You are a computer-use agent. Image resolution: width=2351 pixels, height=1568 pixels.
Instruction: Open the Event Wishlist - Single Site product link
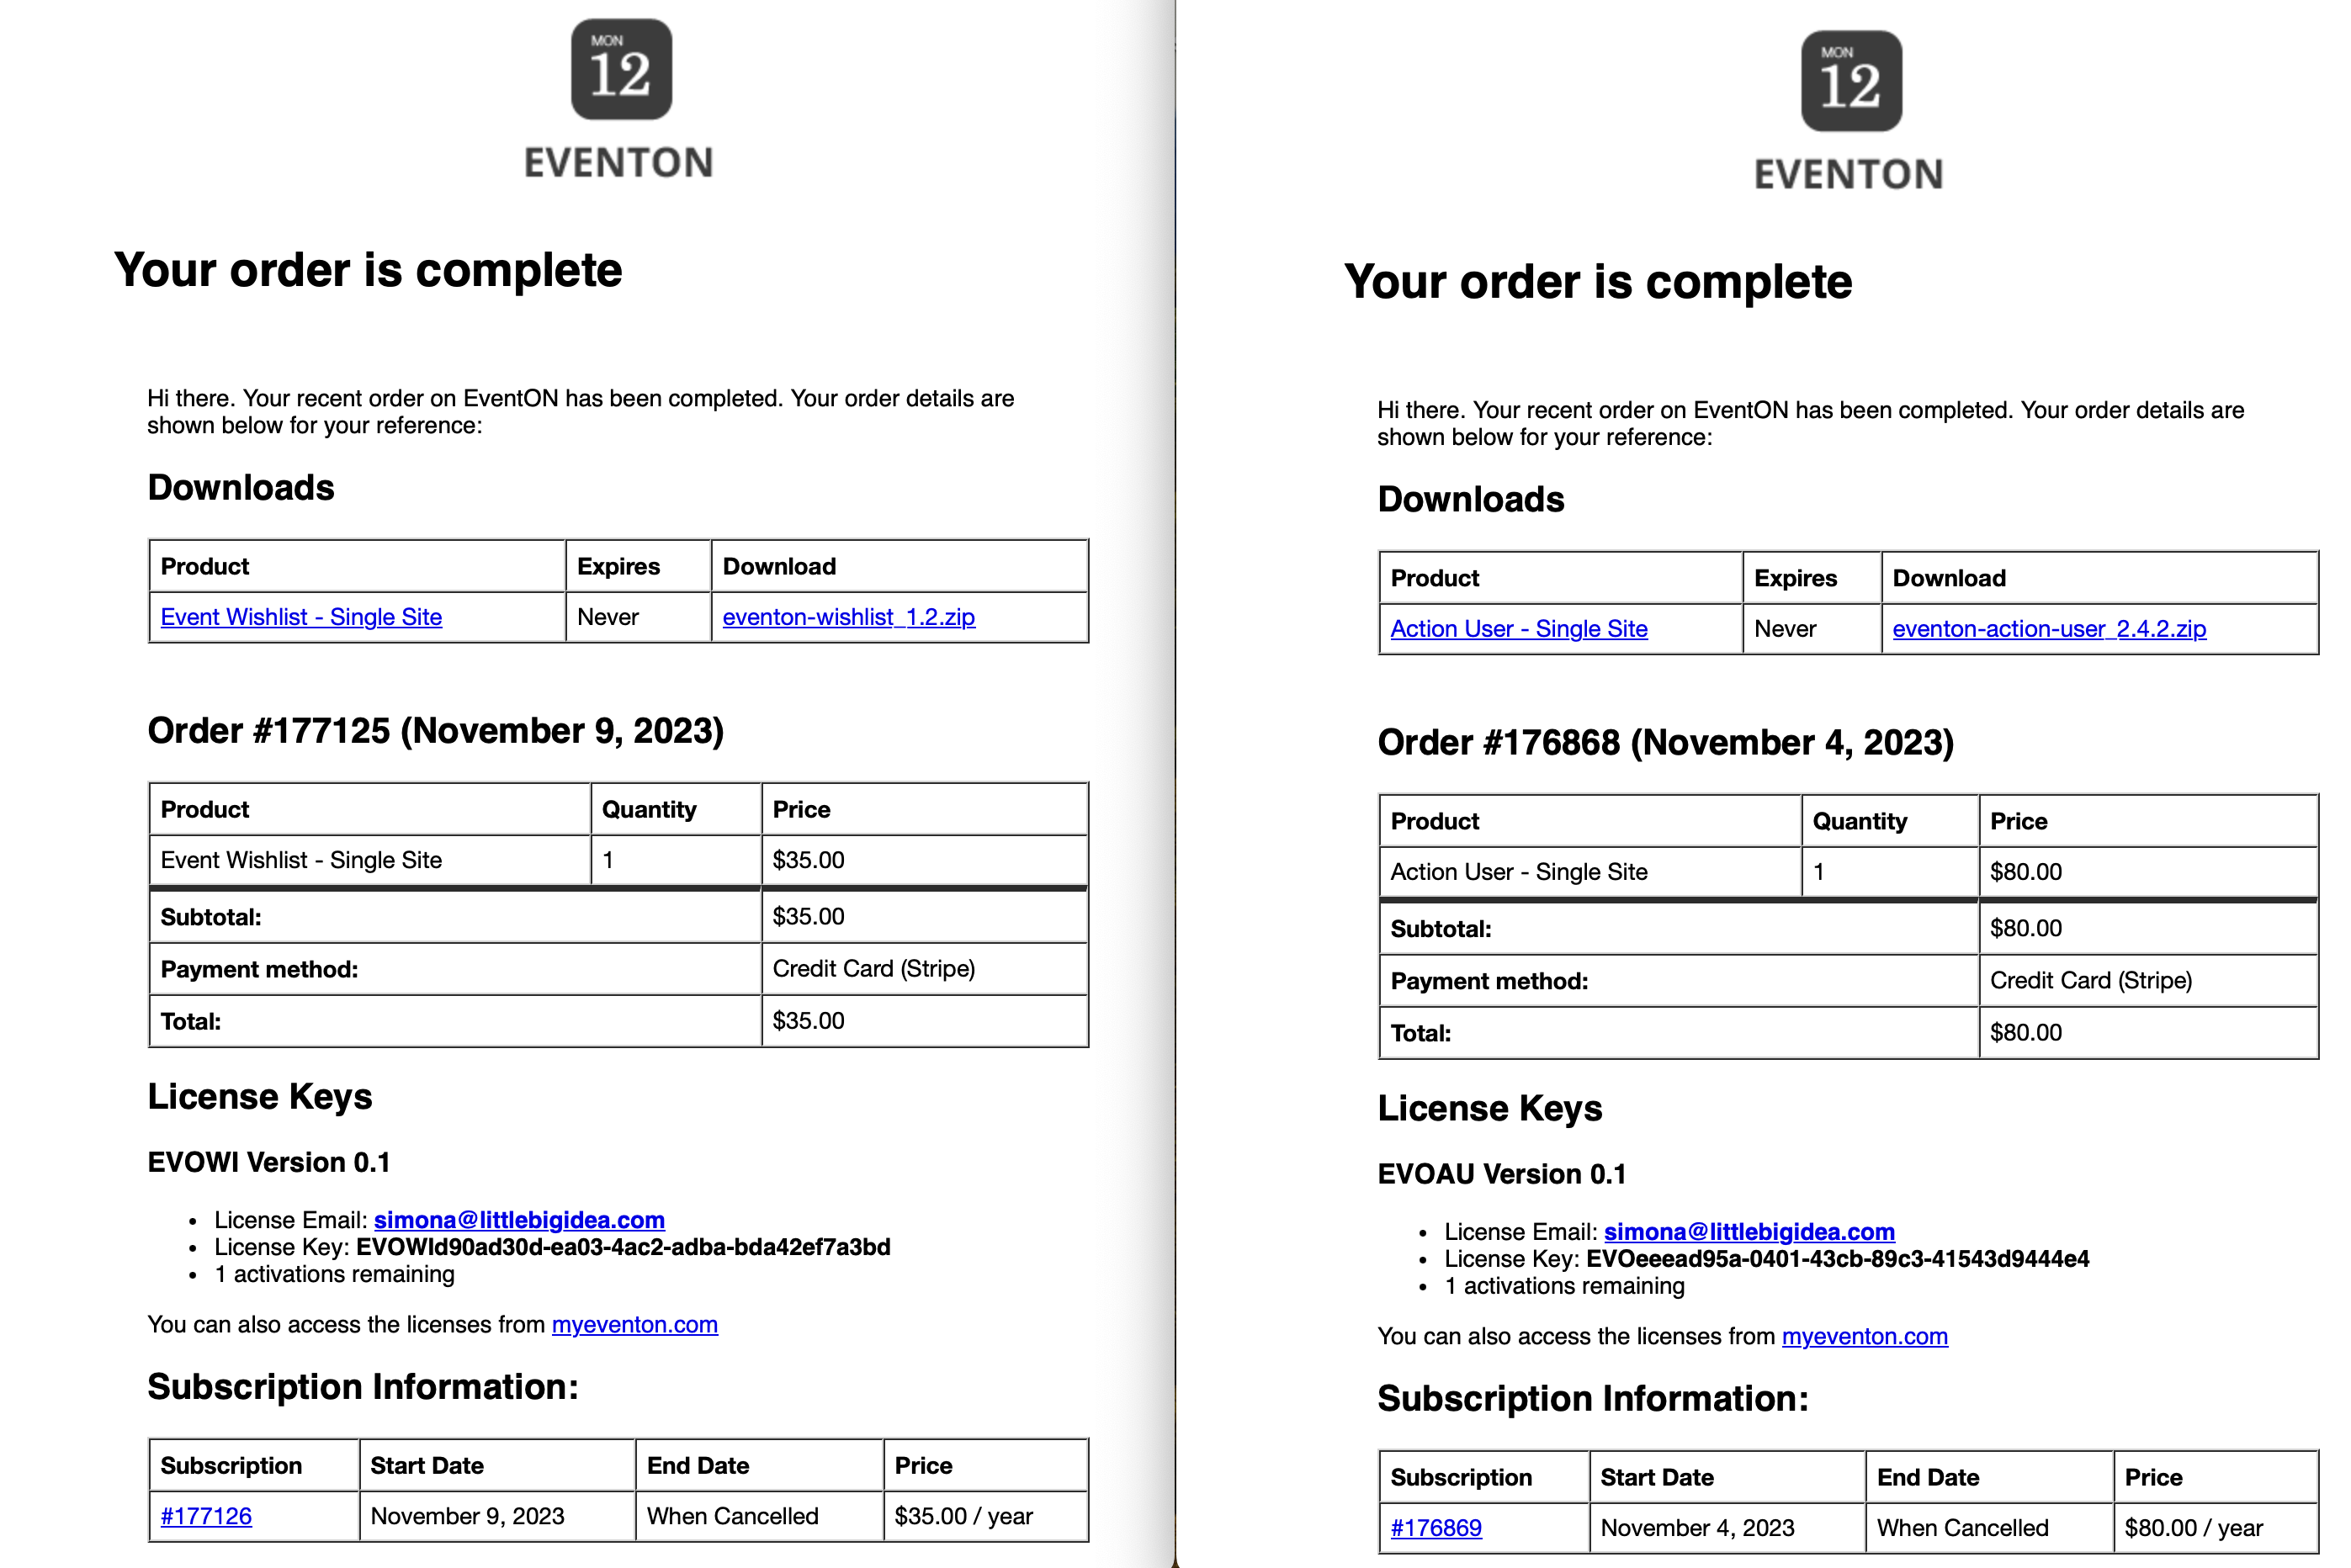[x=301, y=617]
